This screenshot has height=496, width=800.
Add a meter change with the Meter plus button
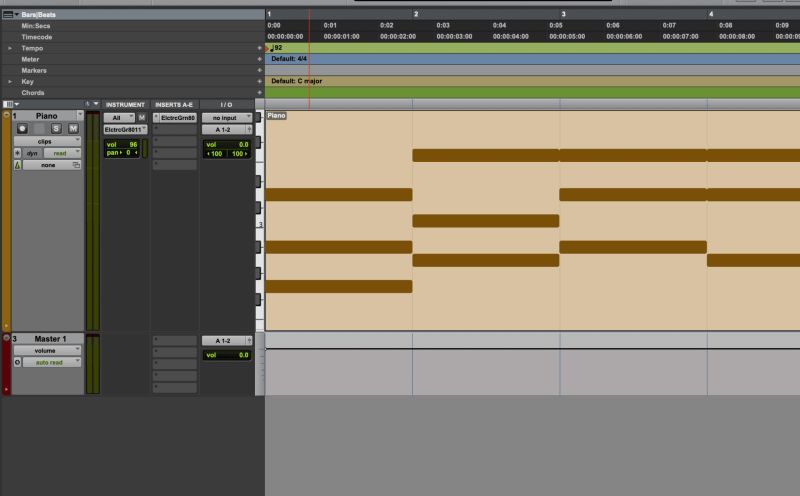[260, 59]
